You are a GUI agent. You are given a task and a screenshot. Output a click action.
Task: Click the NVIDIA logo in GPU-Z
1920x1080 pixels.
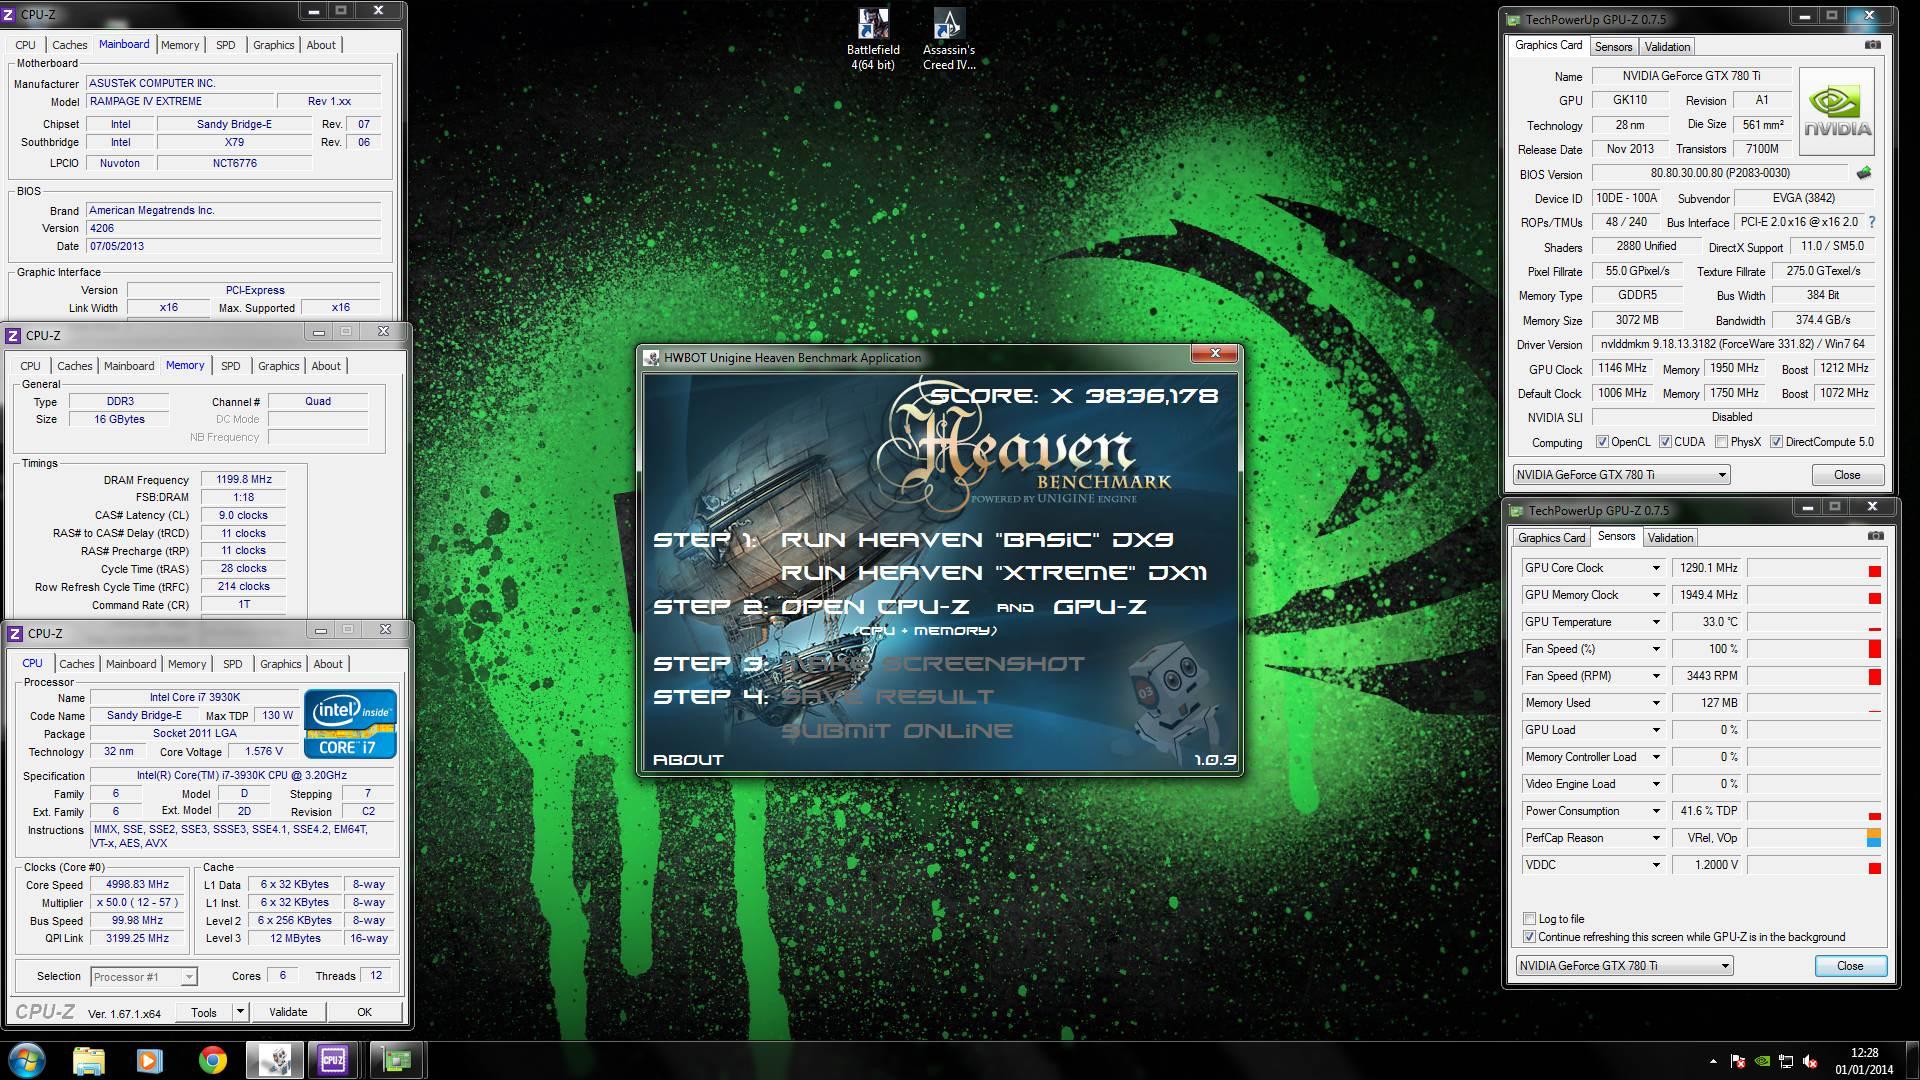pyautogui.click(x=1837, y=111)
